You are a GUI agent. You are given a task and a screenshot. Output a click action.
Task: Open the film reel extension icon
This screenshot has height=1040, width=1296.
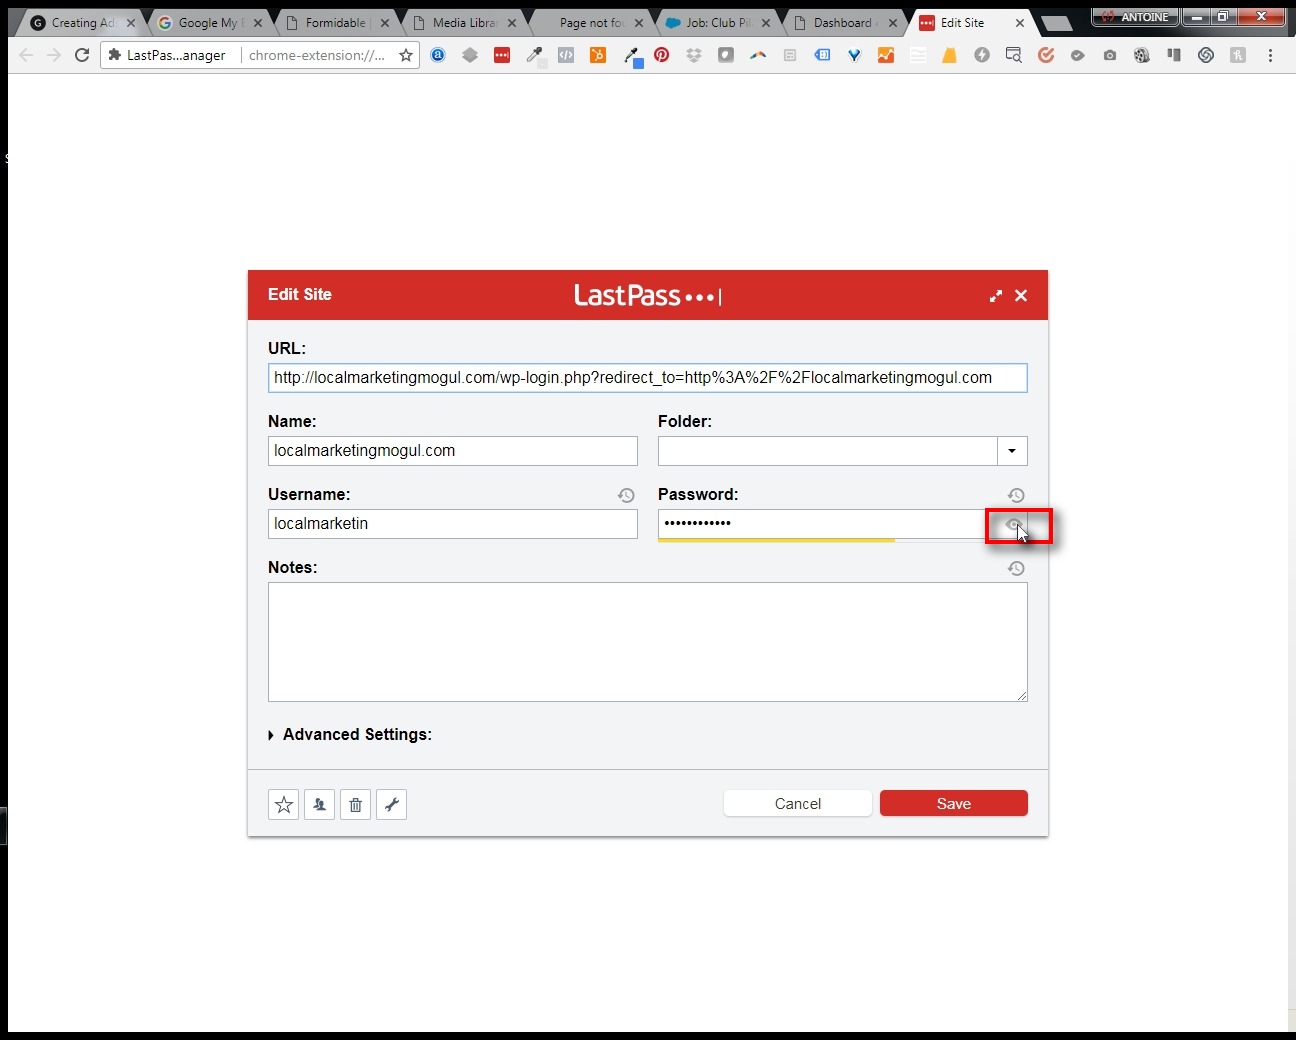pyautogui.click(x=1142, y=56)
